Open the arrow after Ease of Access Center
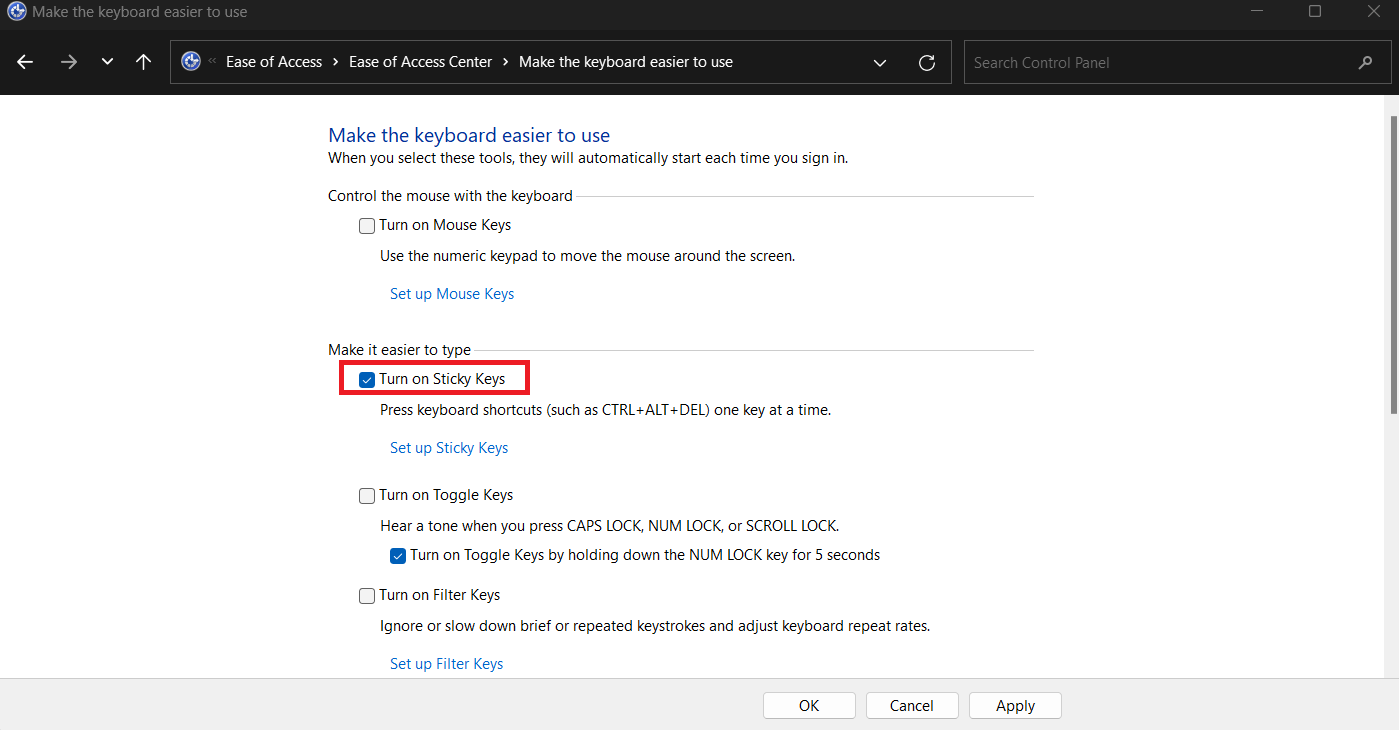1399x730 pixels. pos(506,62)
